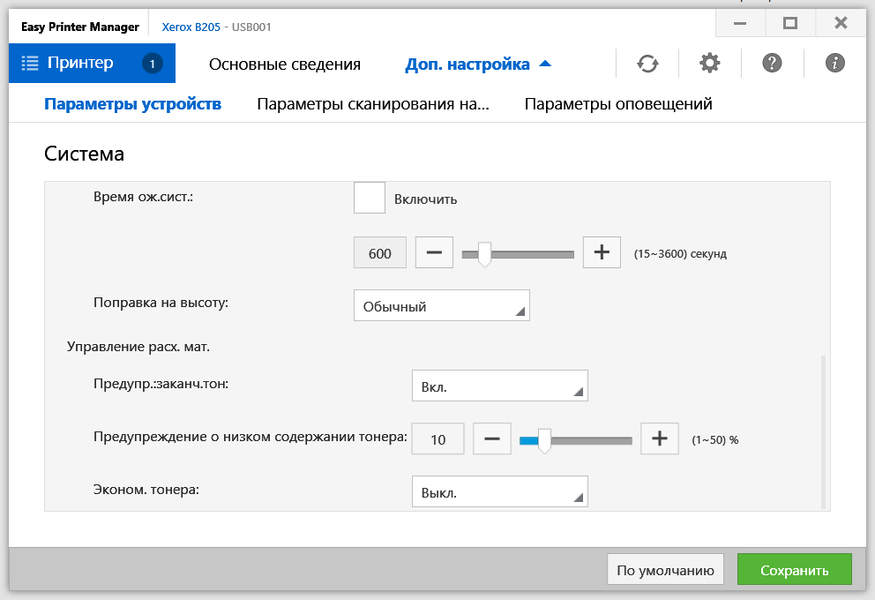Click the minus button for system timeout
This screenshot has height=600, width=875.
(x=434, y=253)
